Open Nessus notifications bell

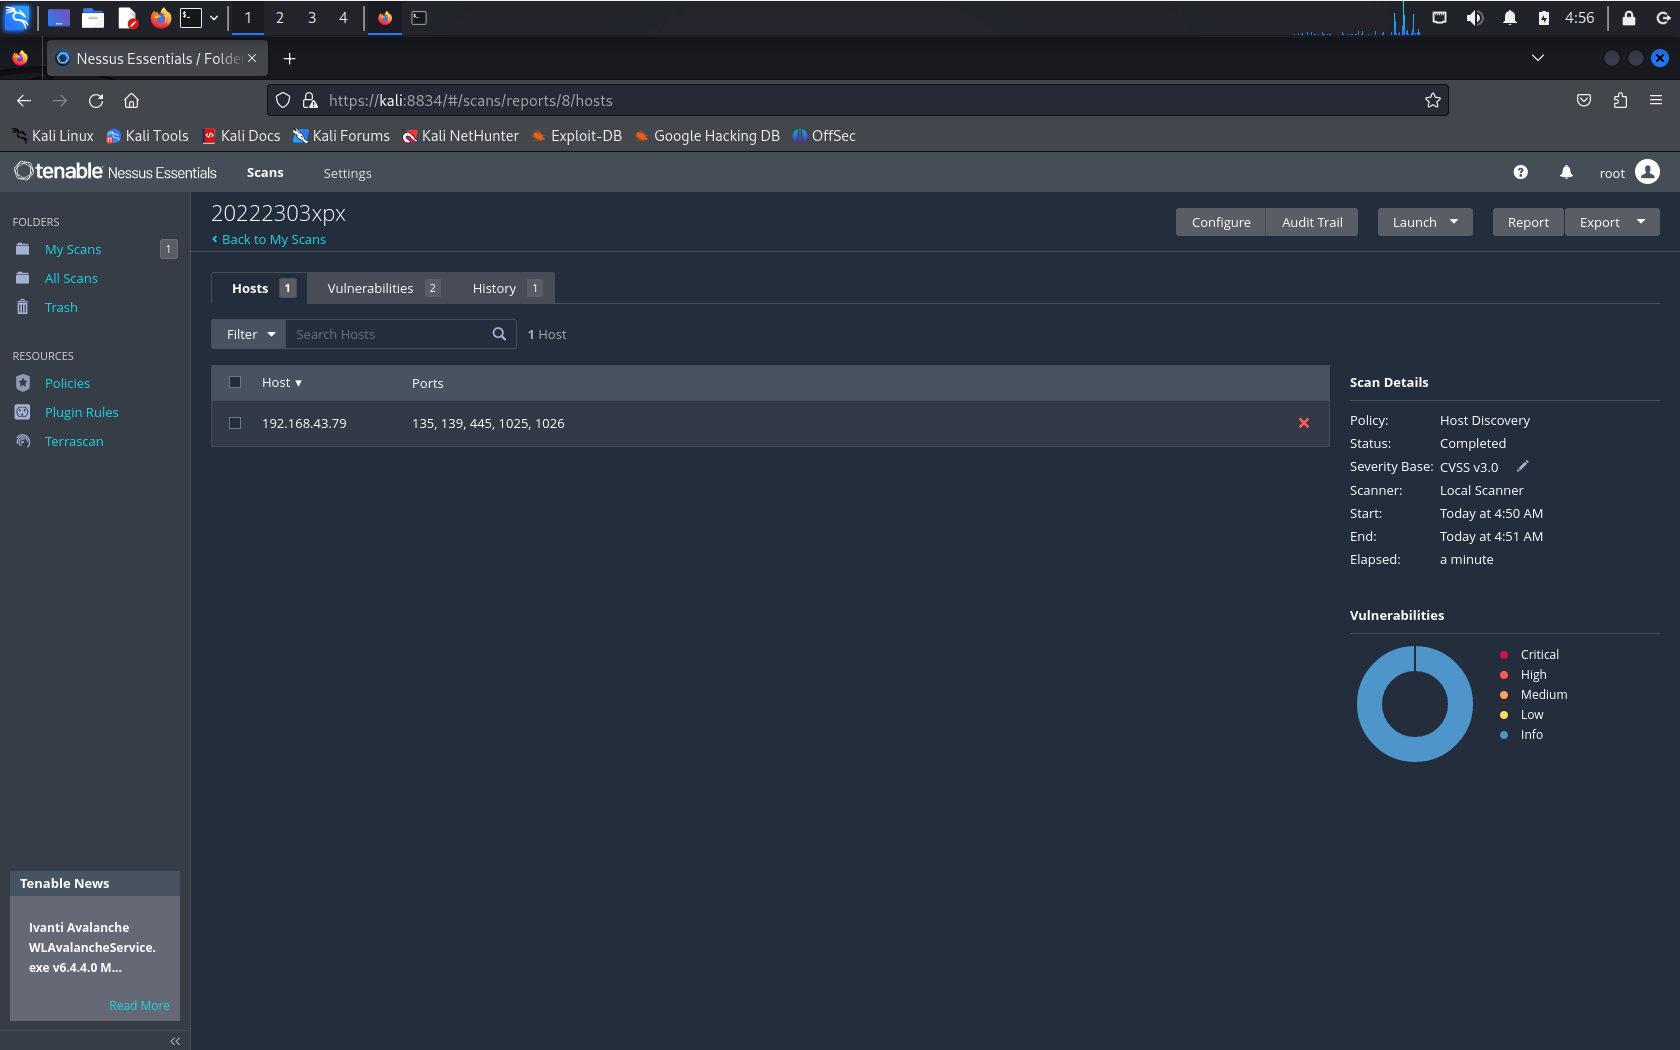click(1566, 172)
